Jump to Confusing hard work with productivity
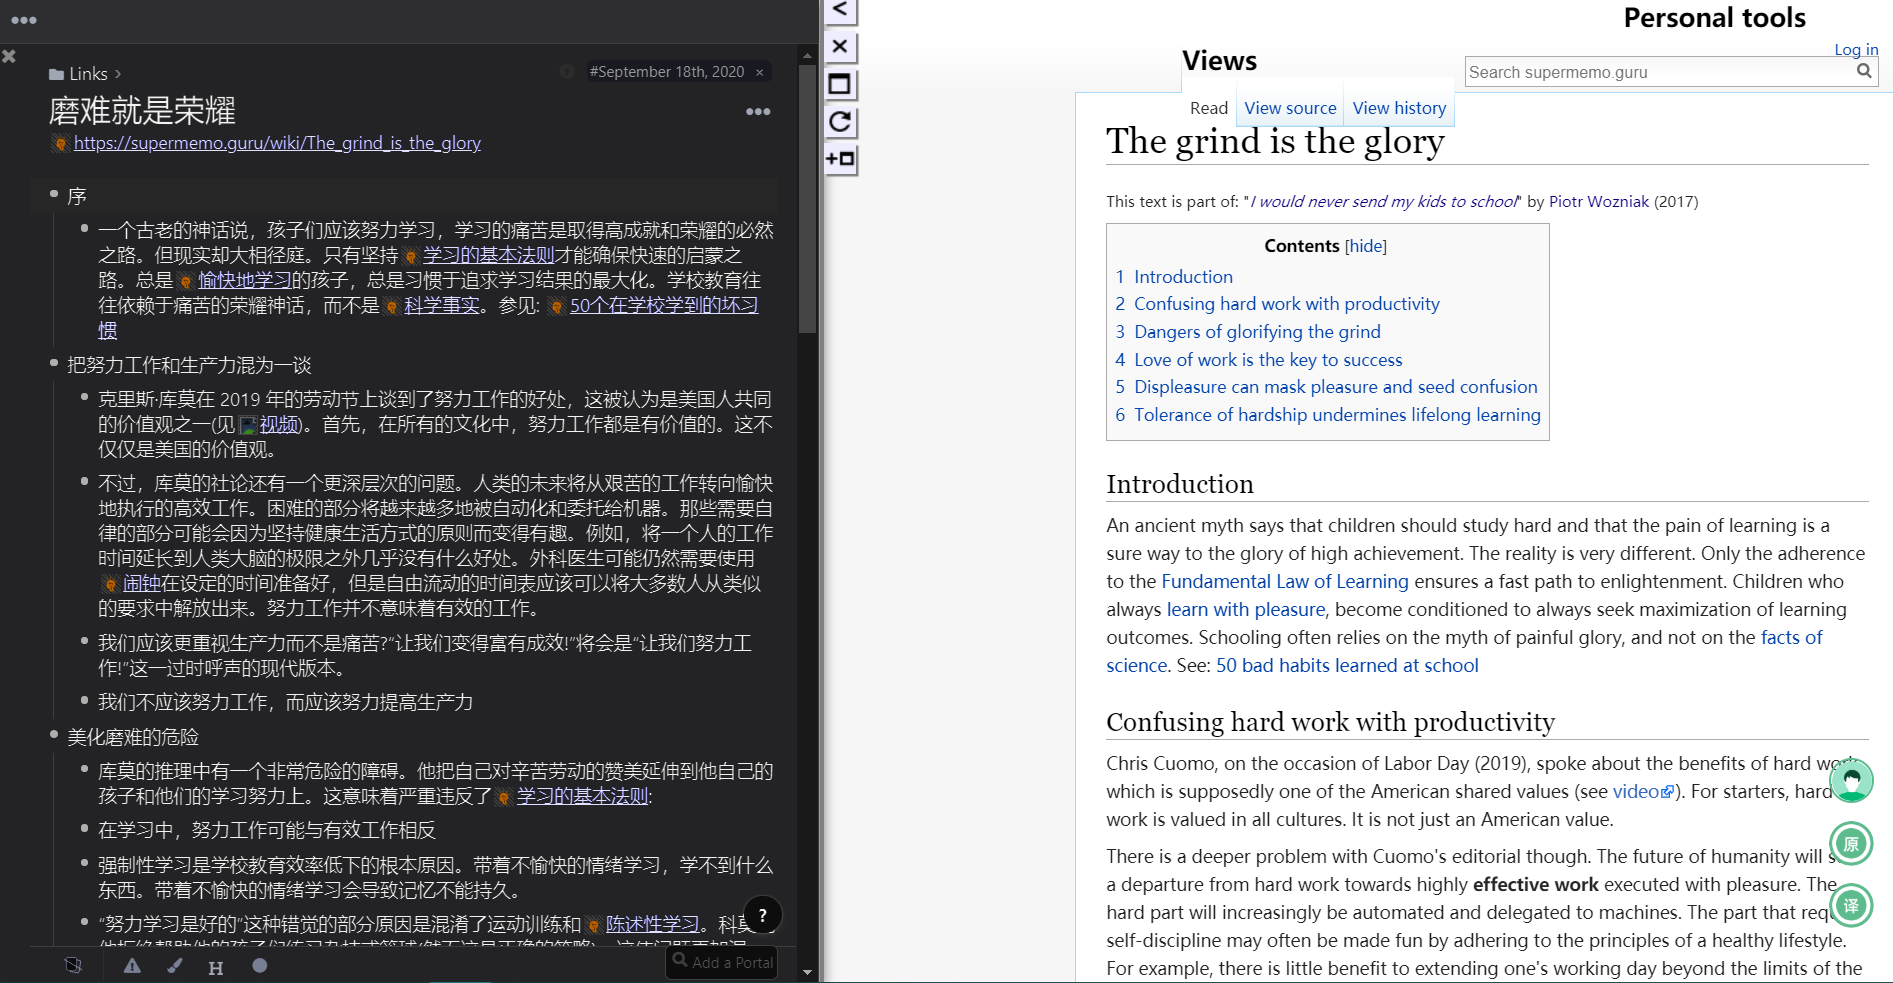 point(1277,304)
